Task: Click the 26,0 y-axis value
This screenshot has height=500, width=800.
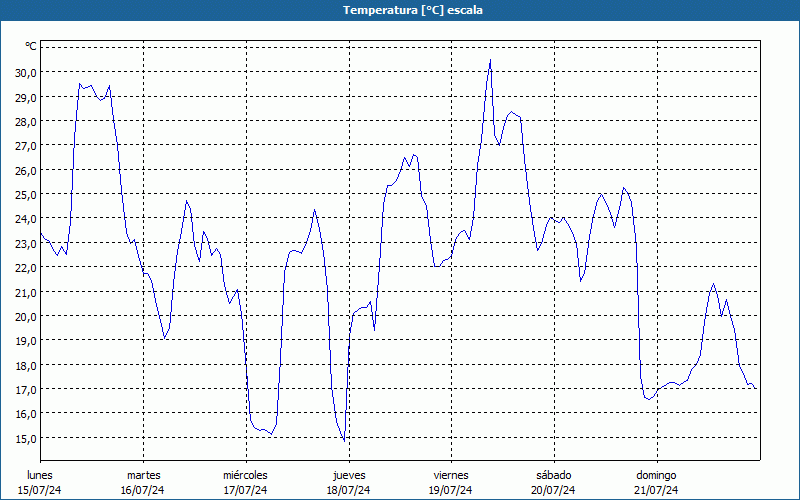Action: point(26,170)
